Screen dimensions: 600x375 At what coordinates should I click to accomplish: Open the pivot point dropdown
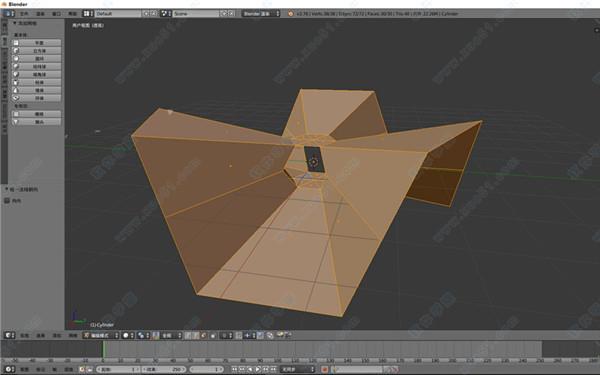pos(143,335)
